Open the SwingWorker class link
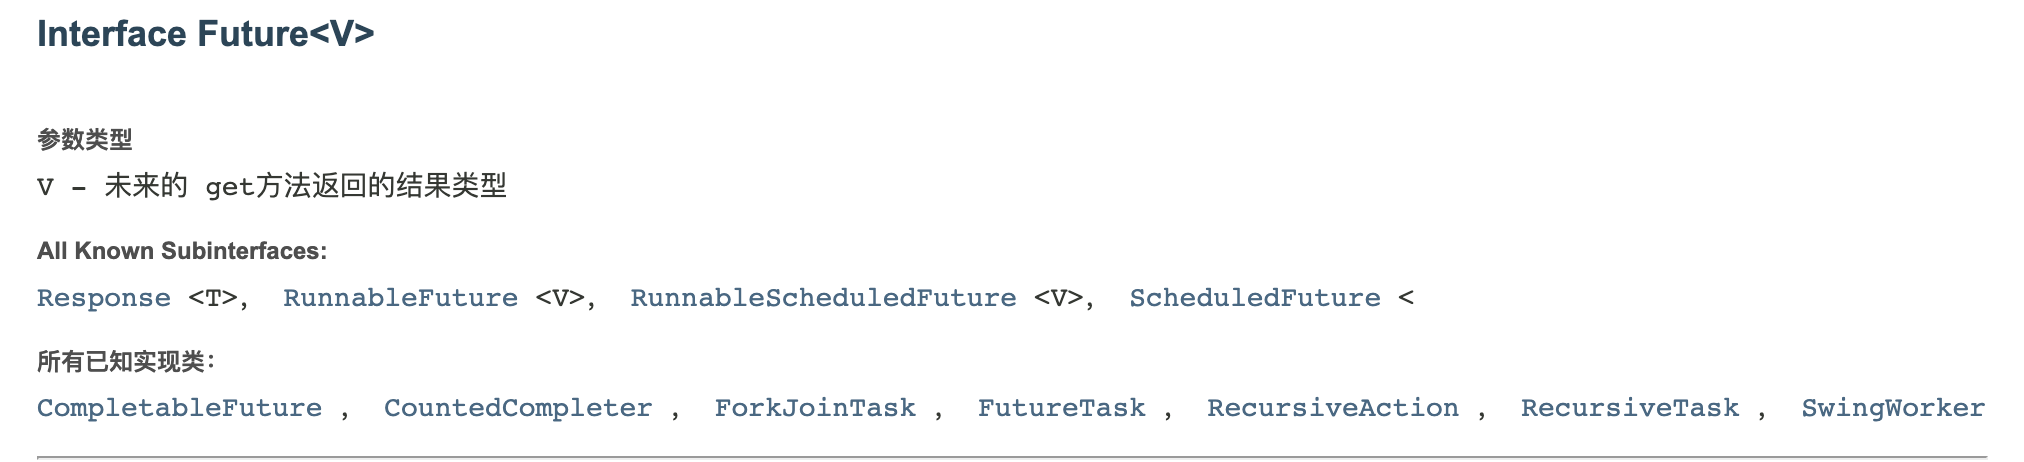The width and height of the screenshot is (2024, 462). [x=1892, y=408]
